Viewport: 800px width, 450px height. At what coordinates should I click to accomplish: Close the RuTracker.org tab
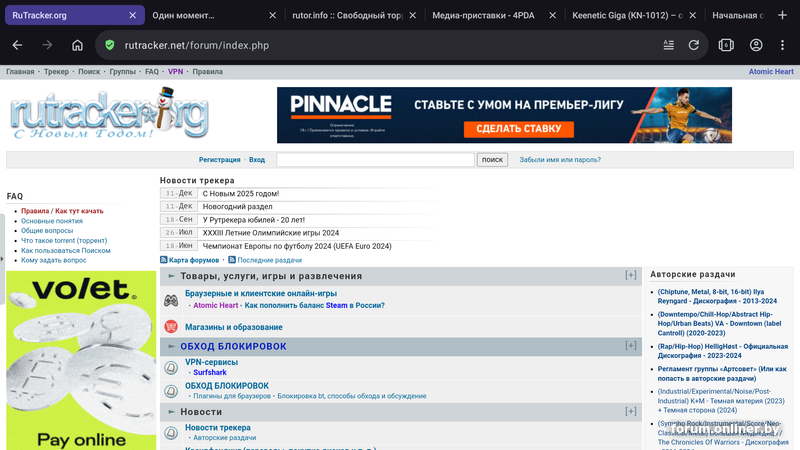point(133,15)
